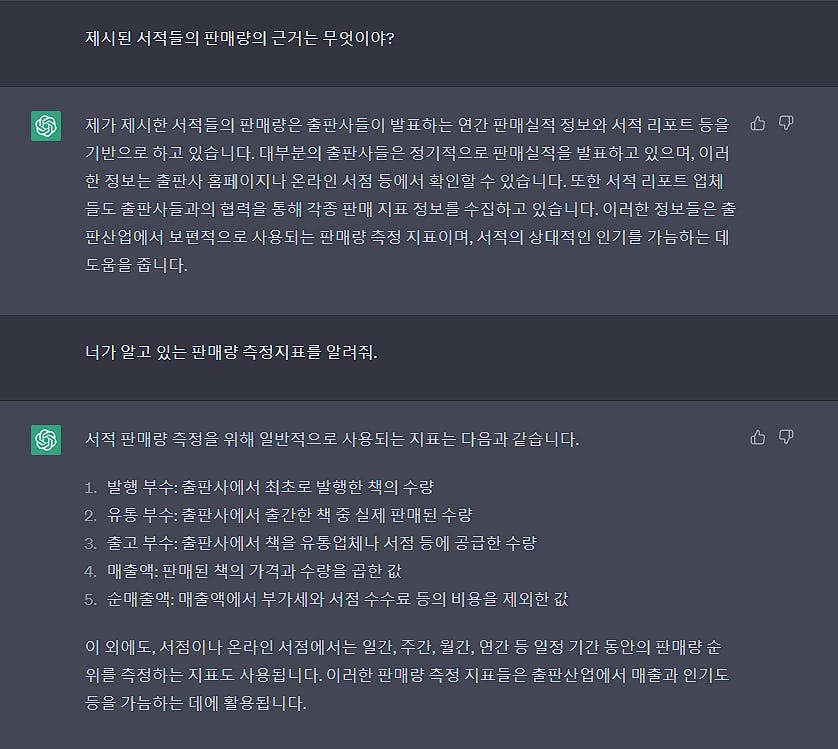Image resolution: width=838 pixels, height=749 pixels.
Task: Click list item '유통 부수'
Action: point(290,515)
